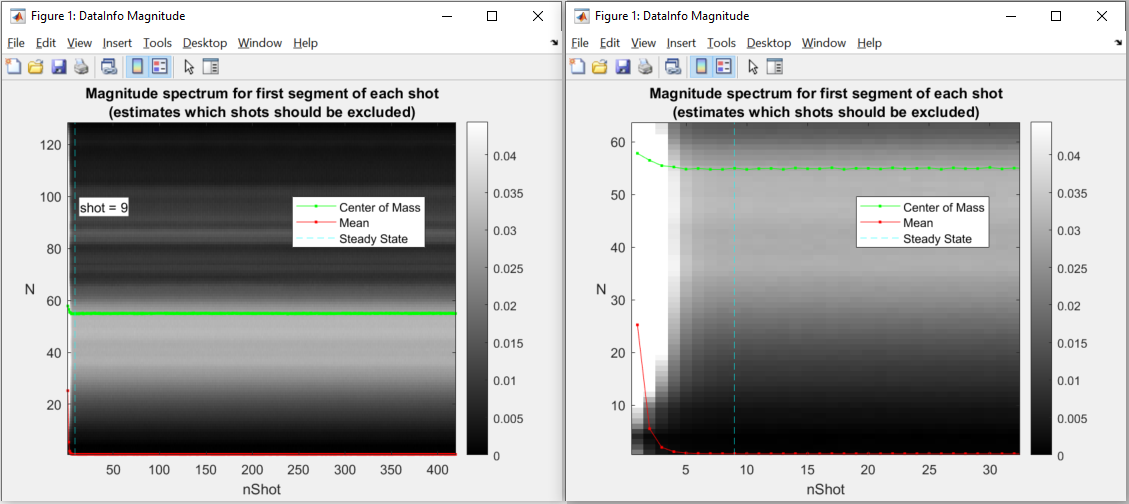Expand Insert menu in right window
This screenshot has height=504, width=1129.
(x=681, y=43)
